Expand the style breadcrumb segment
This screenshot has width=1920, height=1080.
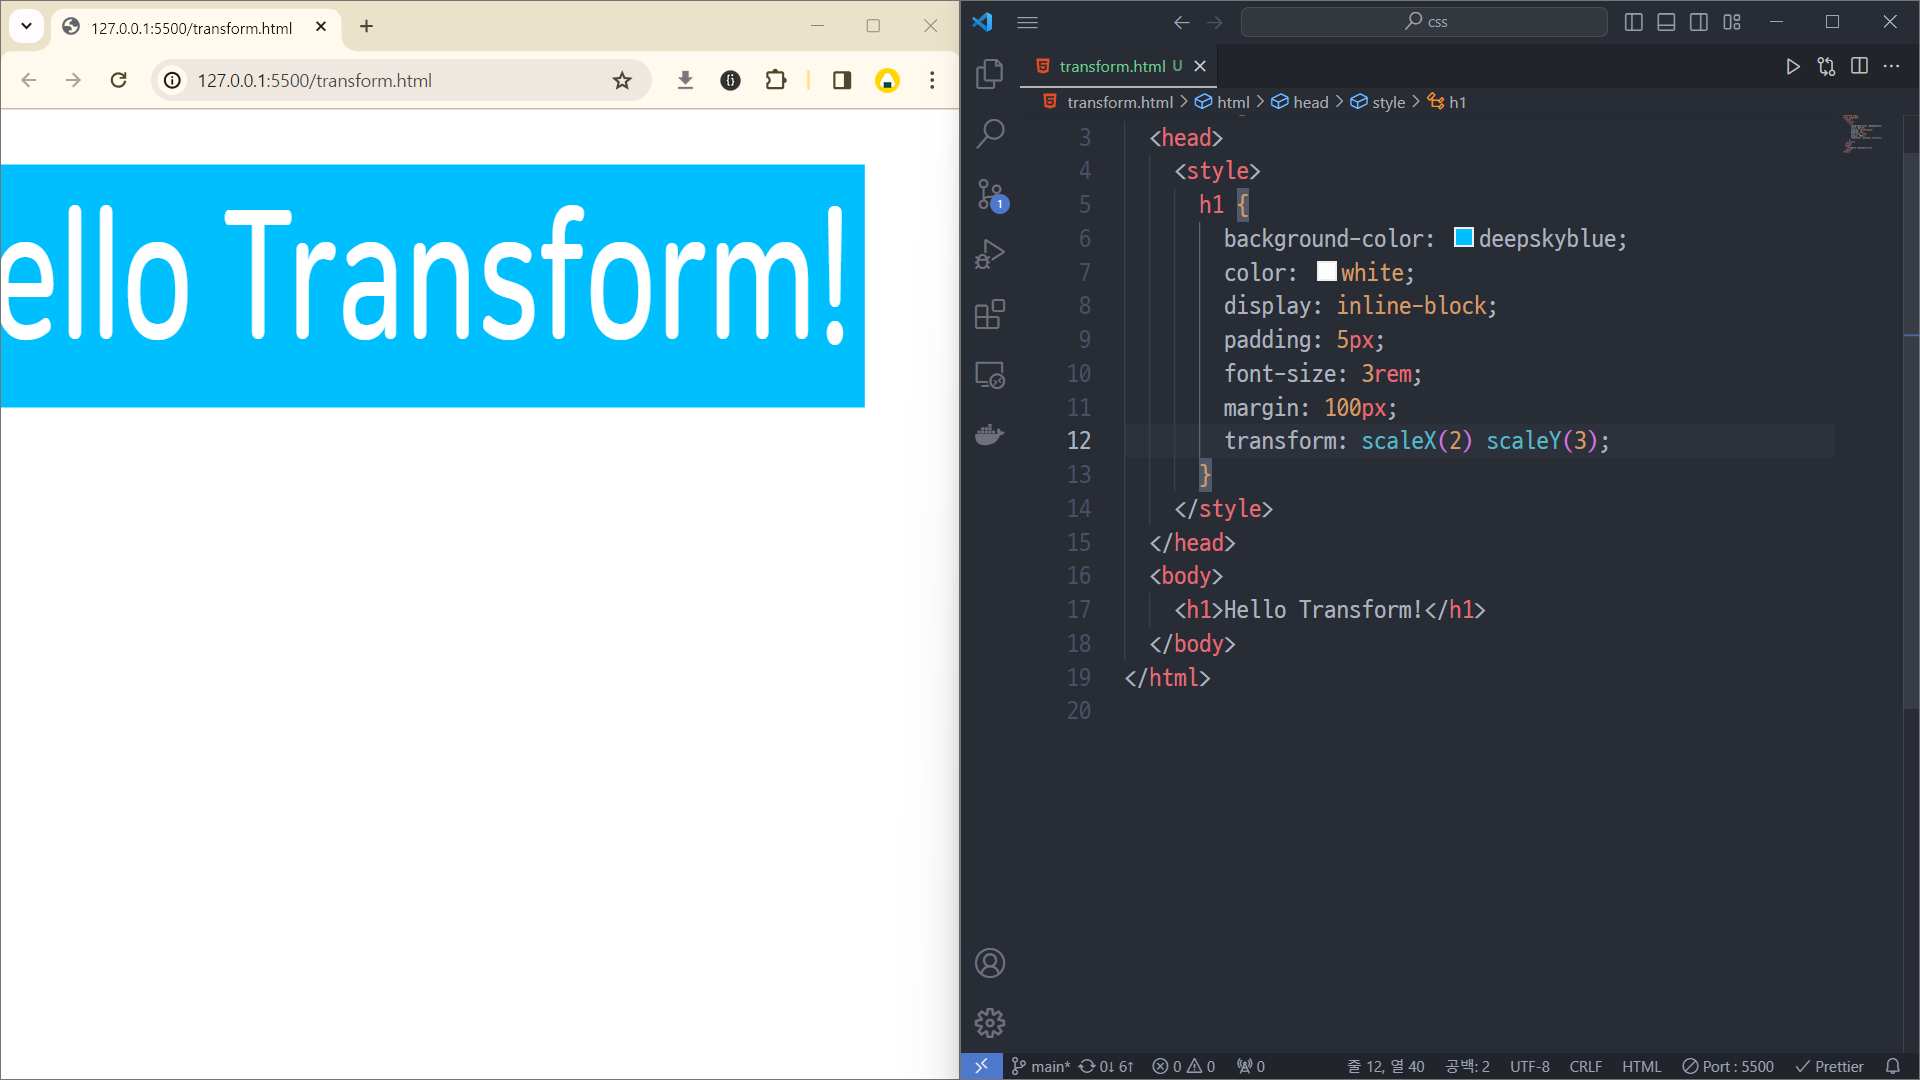pos(1388,102)
